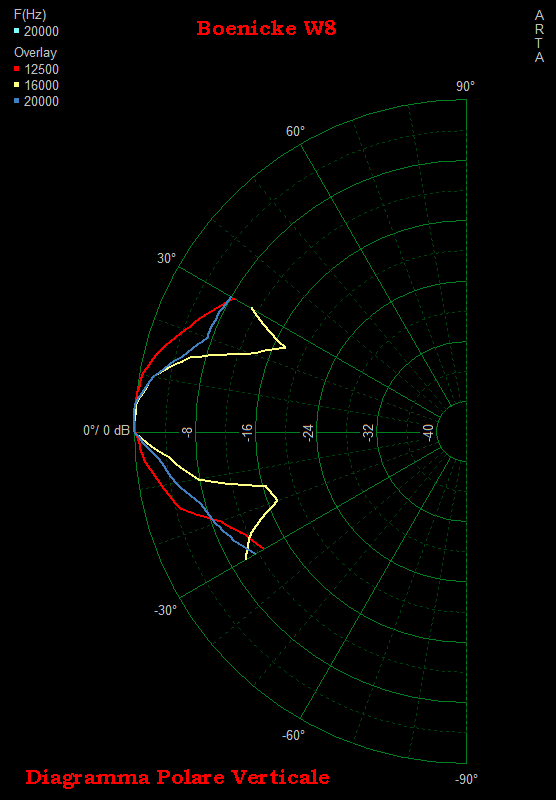
Task: Click the F(Hz) legend heading
Action: tap(30, 15)
